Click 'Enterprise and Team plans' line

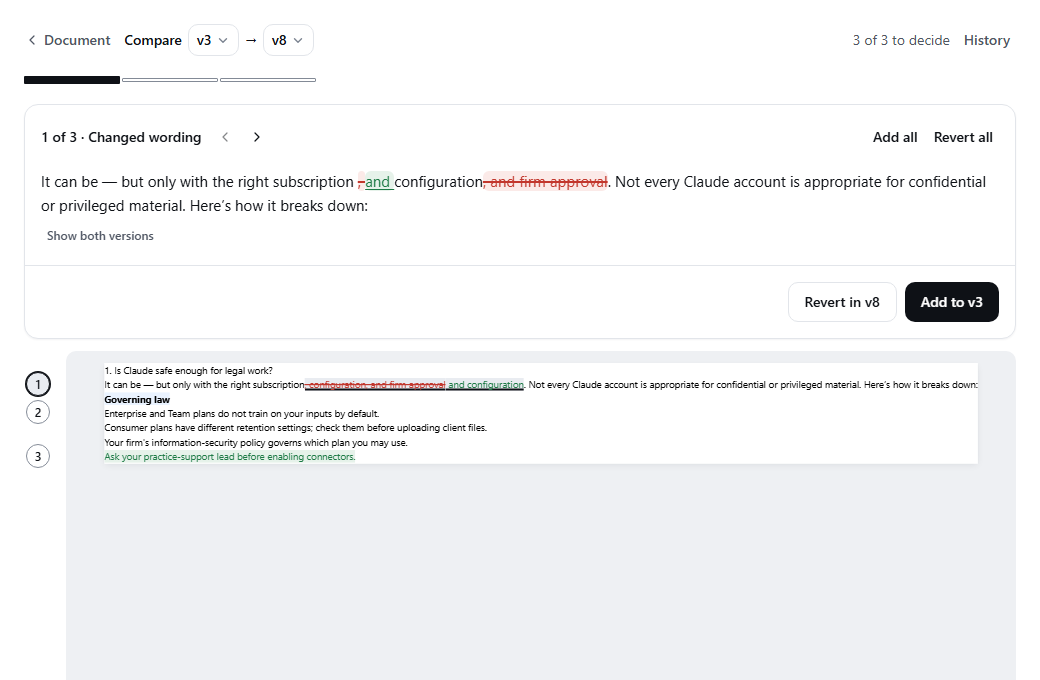click(x=241, y=413)
